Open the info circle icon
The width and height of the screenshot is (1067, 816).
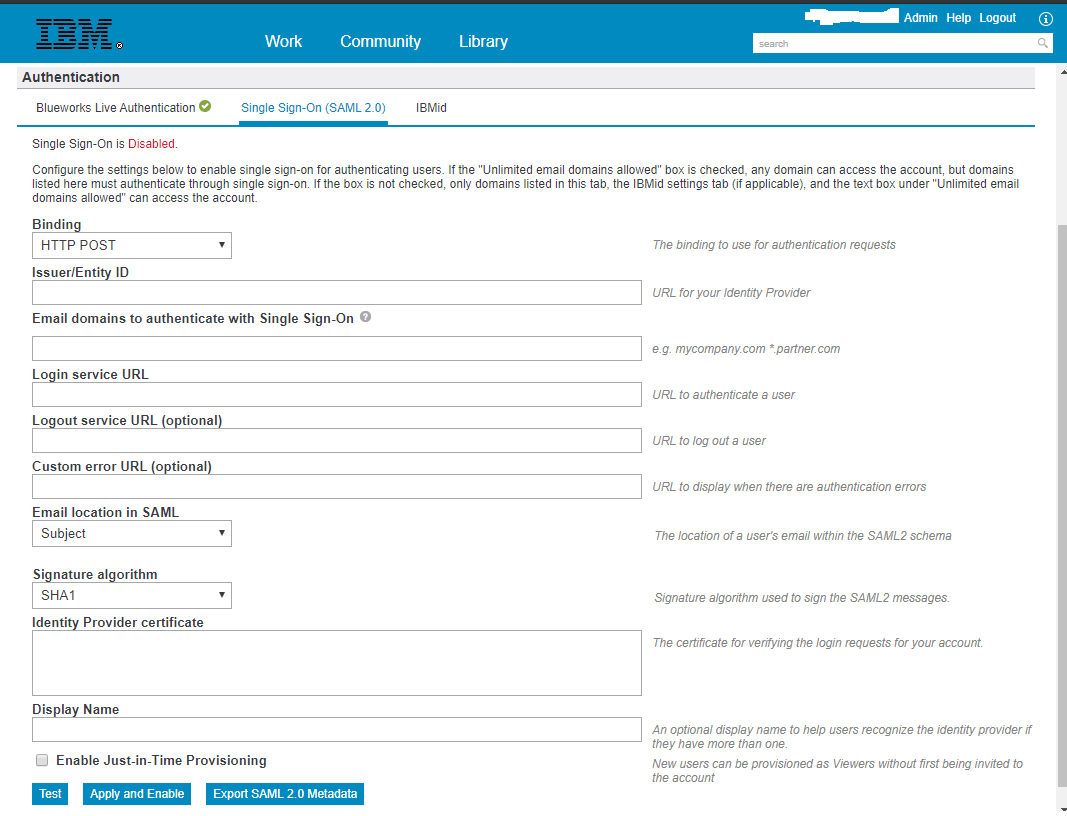coord(1046,19)
